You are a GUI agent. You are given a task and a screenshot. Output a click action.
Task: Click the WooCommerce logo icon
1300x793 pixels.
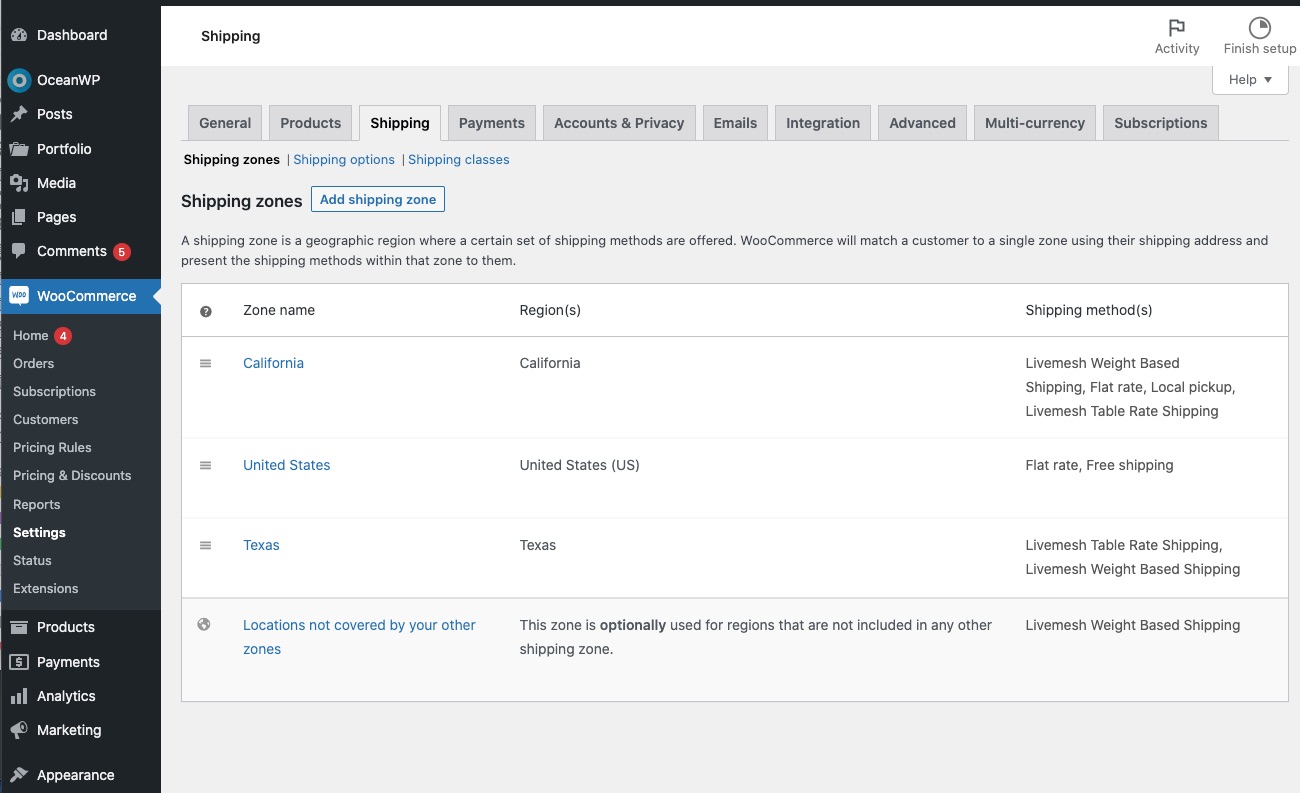(x=19, y=296)
